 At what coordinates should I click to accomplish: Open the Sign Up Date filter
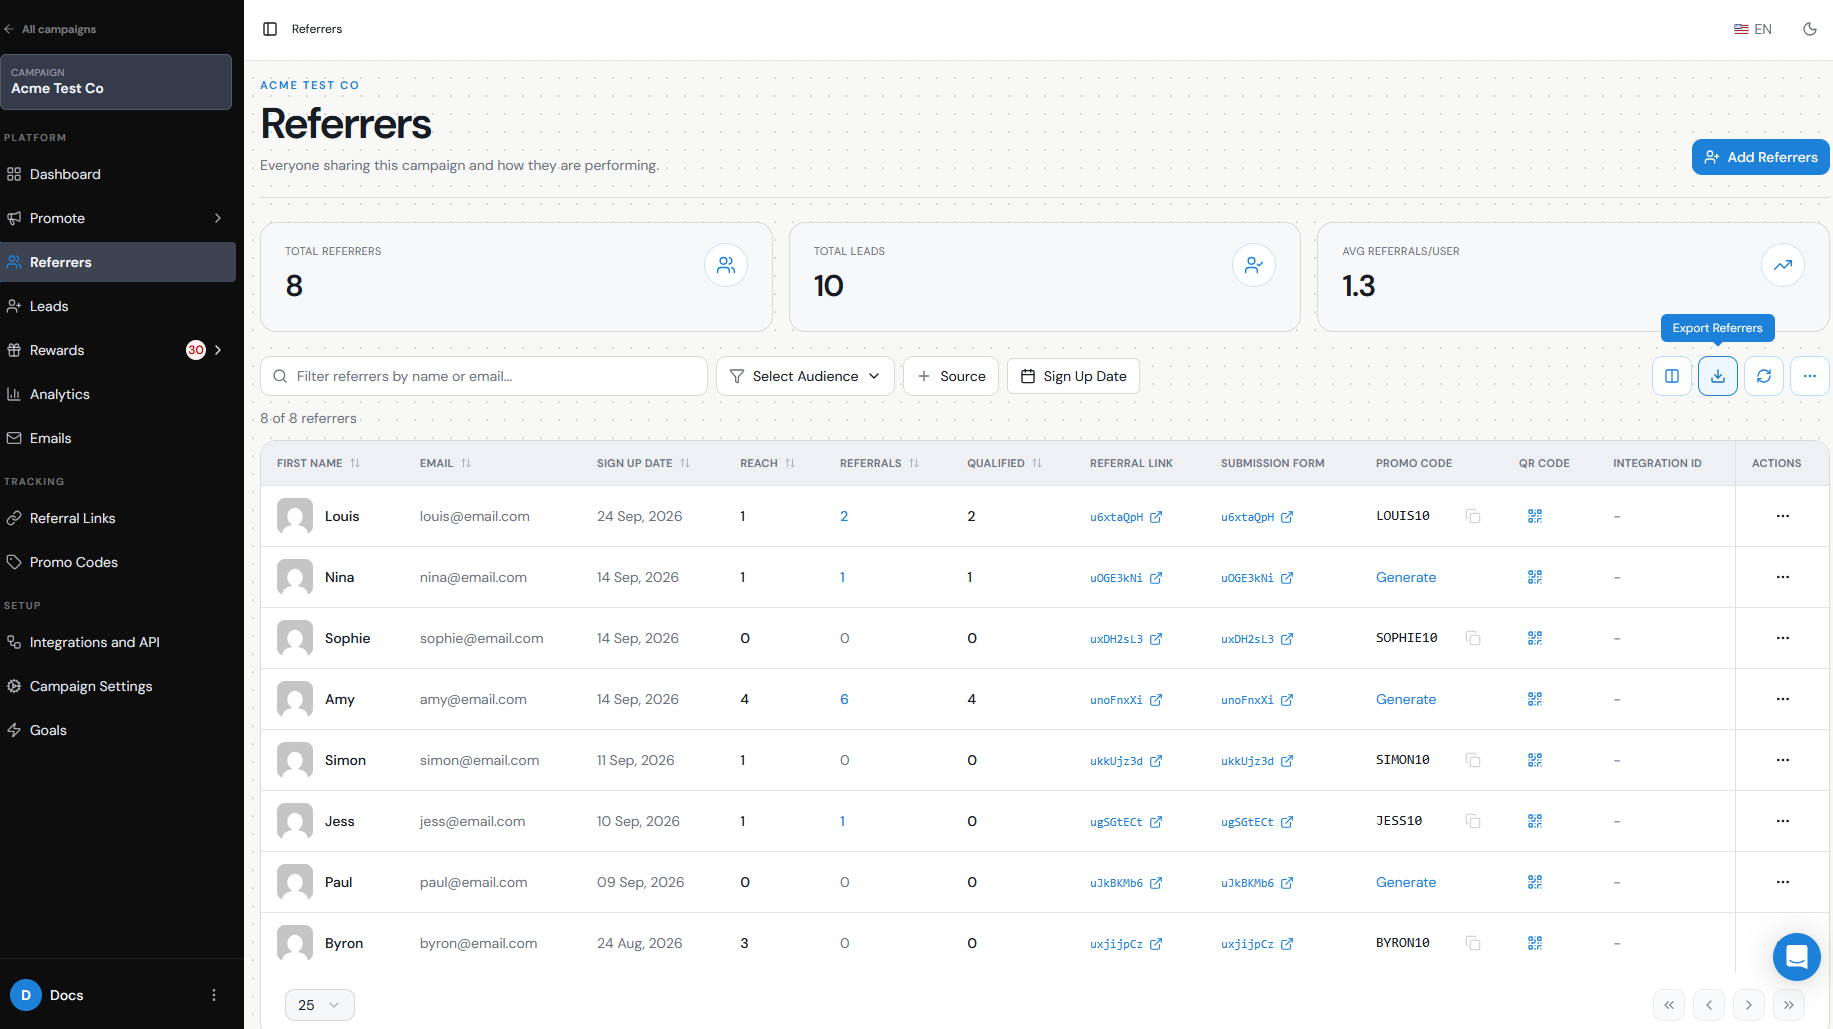tap(1073, 376)
